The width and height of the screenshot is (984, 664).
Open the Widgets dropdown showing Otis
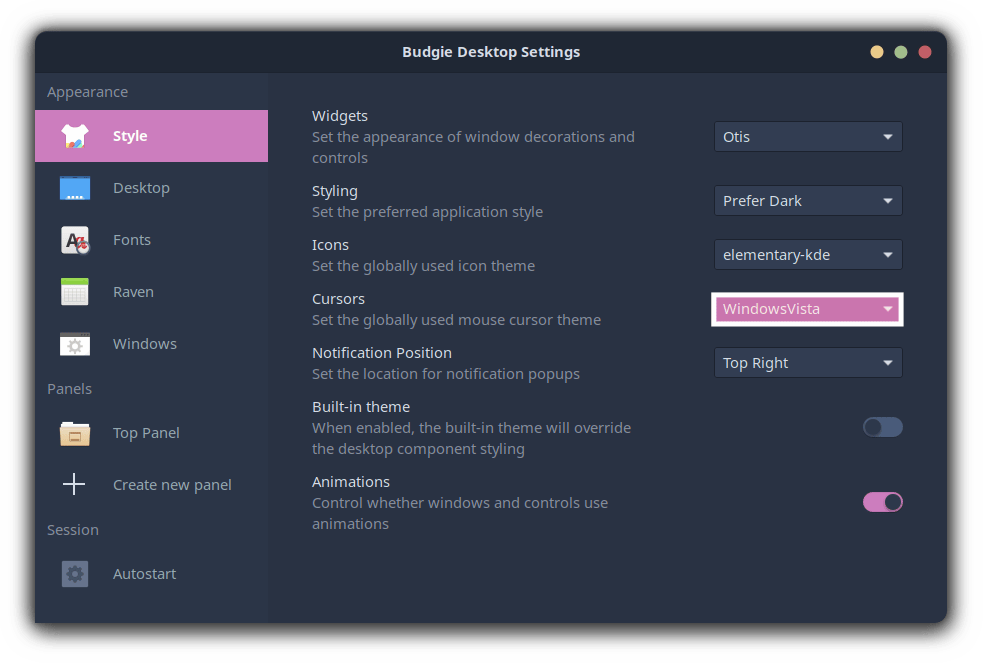[808, 137]
